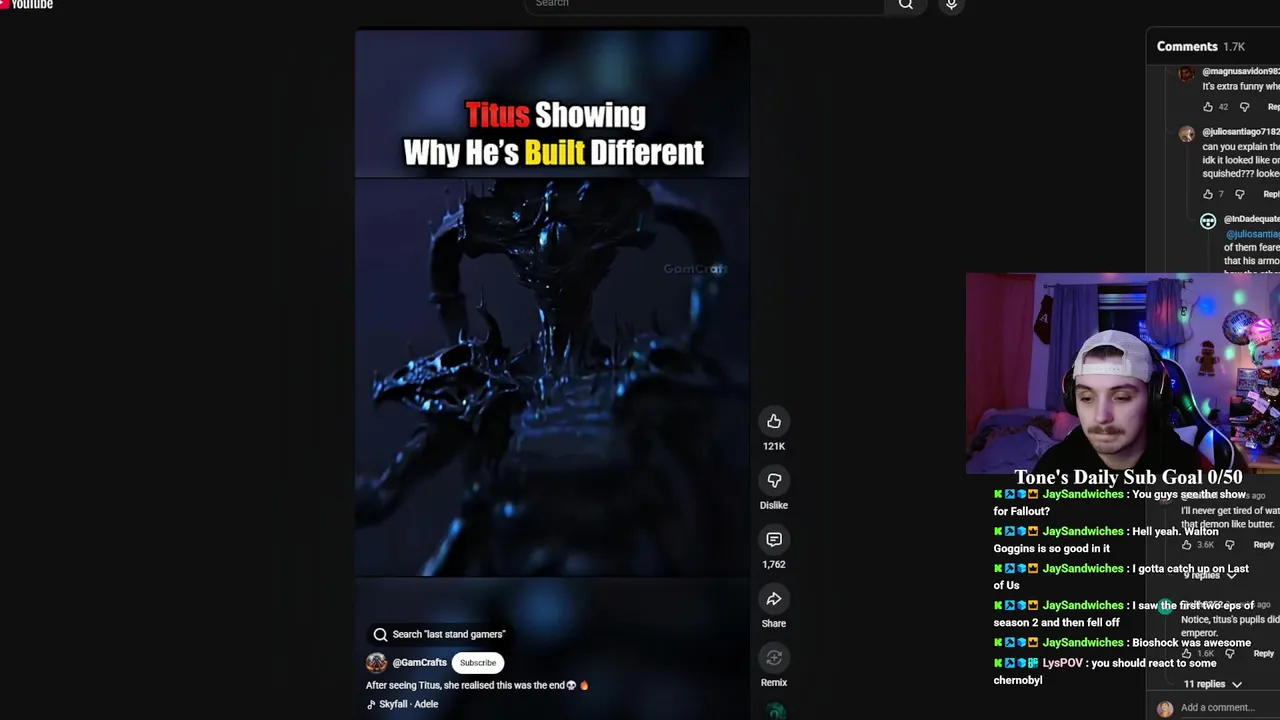The image size is (1280, 720).
Task: Subscribe to GamCrafts
Action: tap(478, 663)
